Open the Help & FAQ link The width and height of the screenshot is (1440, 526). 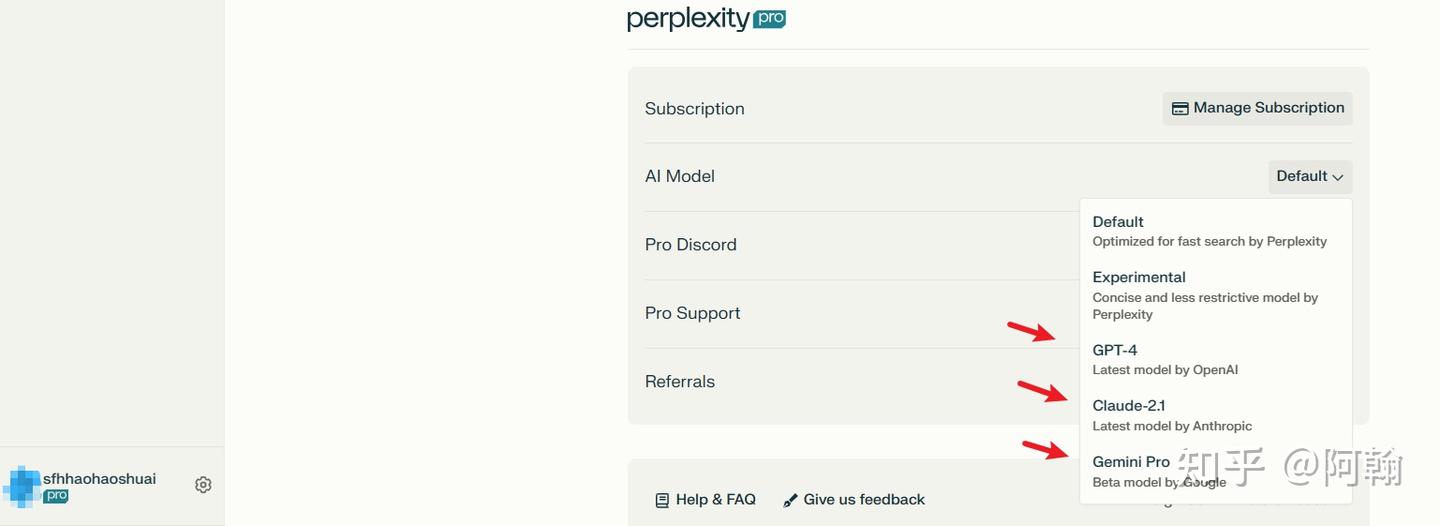click(x=715, y=500)
